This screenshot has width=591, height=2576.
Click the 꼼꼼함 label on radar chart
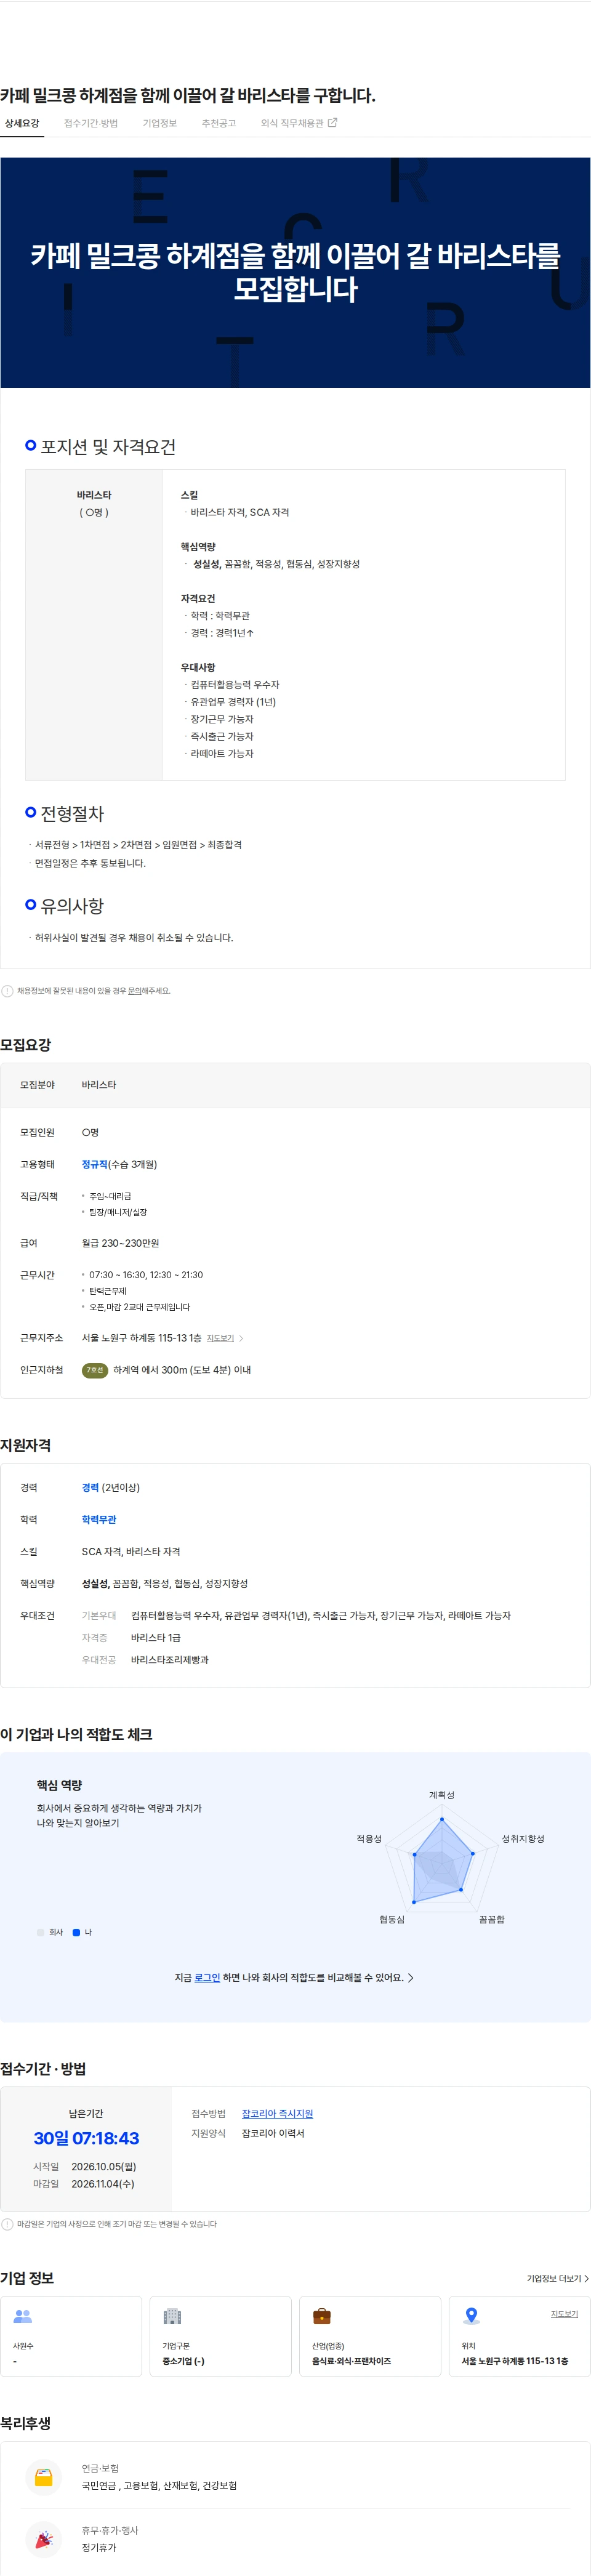(492, 1919)
